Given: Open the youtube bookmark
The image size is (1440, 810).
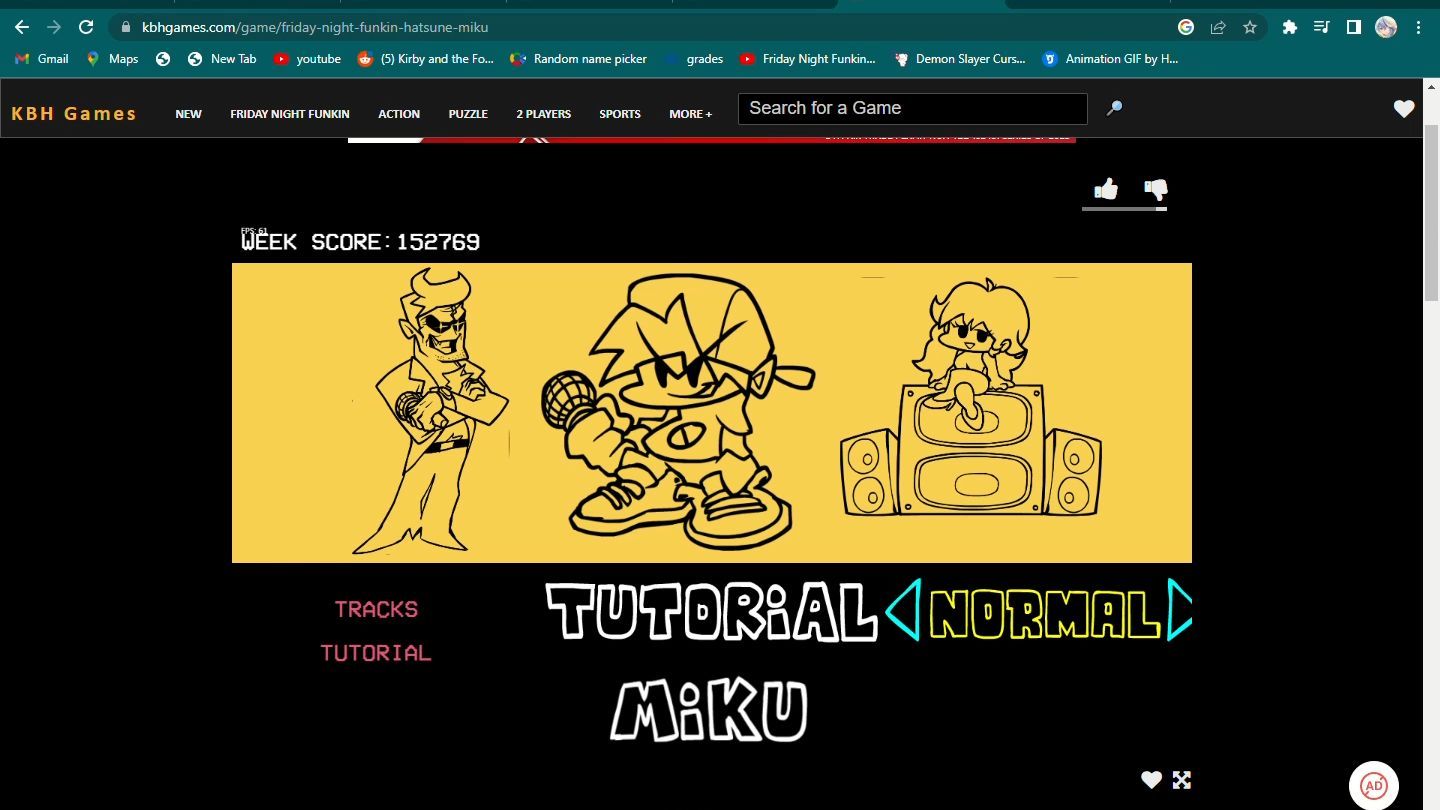Looking at the screenshot, I should [308, 59].
